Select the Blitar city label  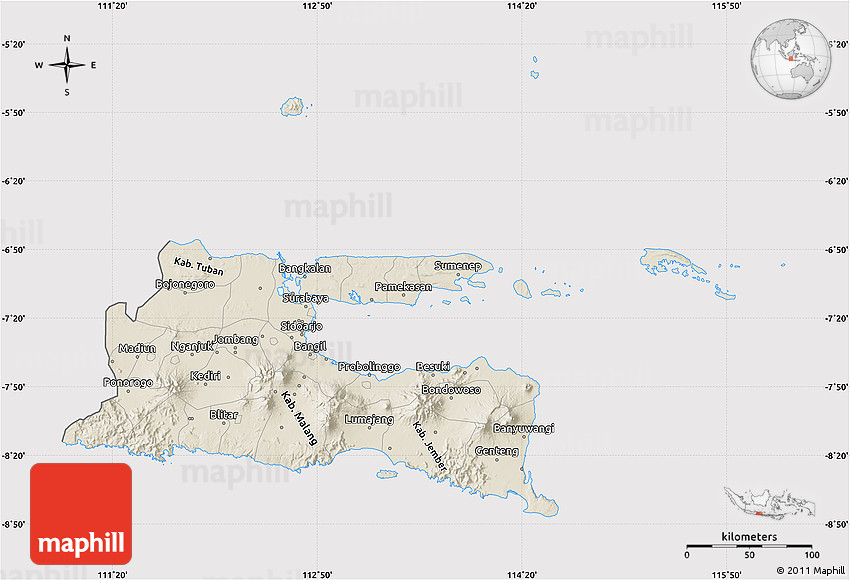click(x=224, y=414)
